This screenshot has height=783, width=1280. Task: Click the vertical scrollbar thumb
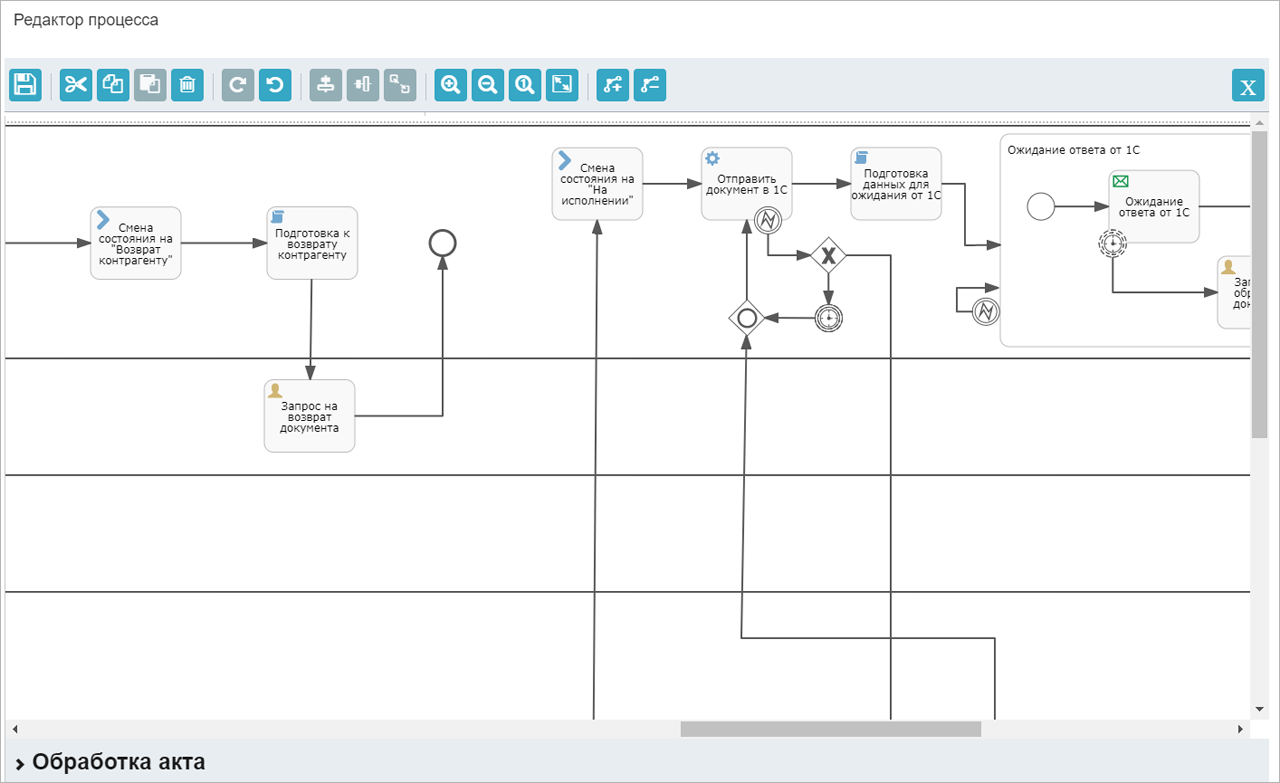[x=1259, y=285]
